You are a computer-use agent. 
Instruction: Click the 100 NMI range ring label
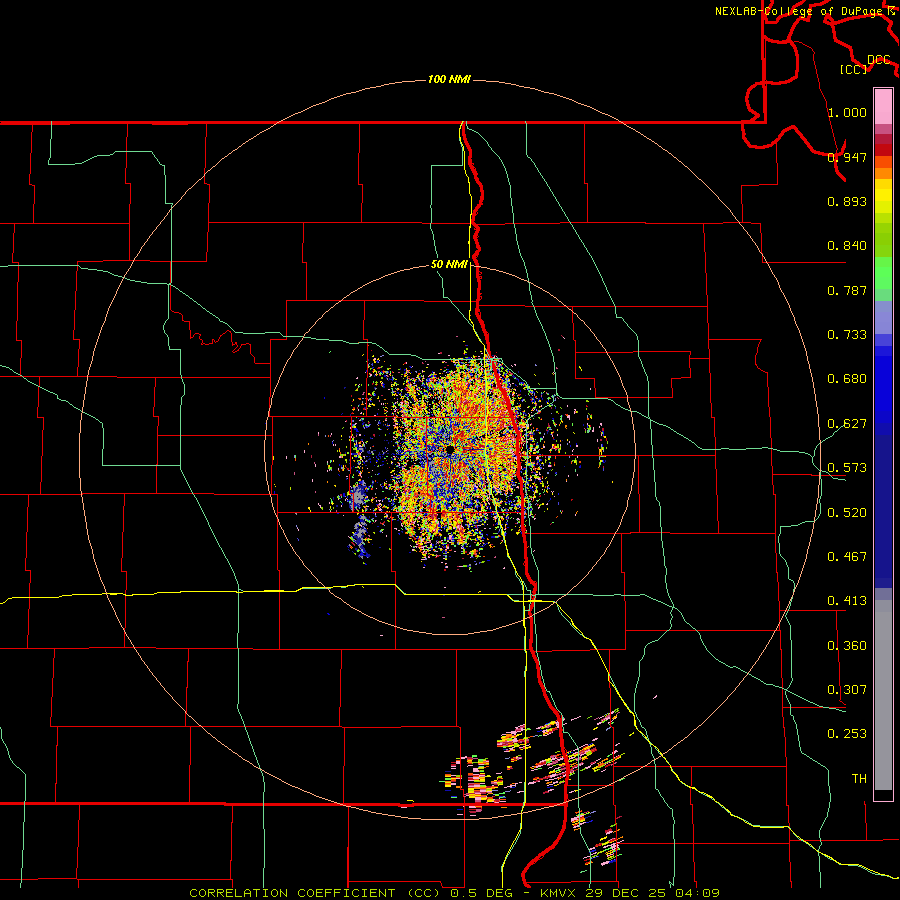pyautogui.click(x=449, y=79)
